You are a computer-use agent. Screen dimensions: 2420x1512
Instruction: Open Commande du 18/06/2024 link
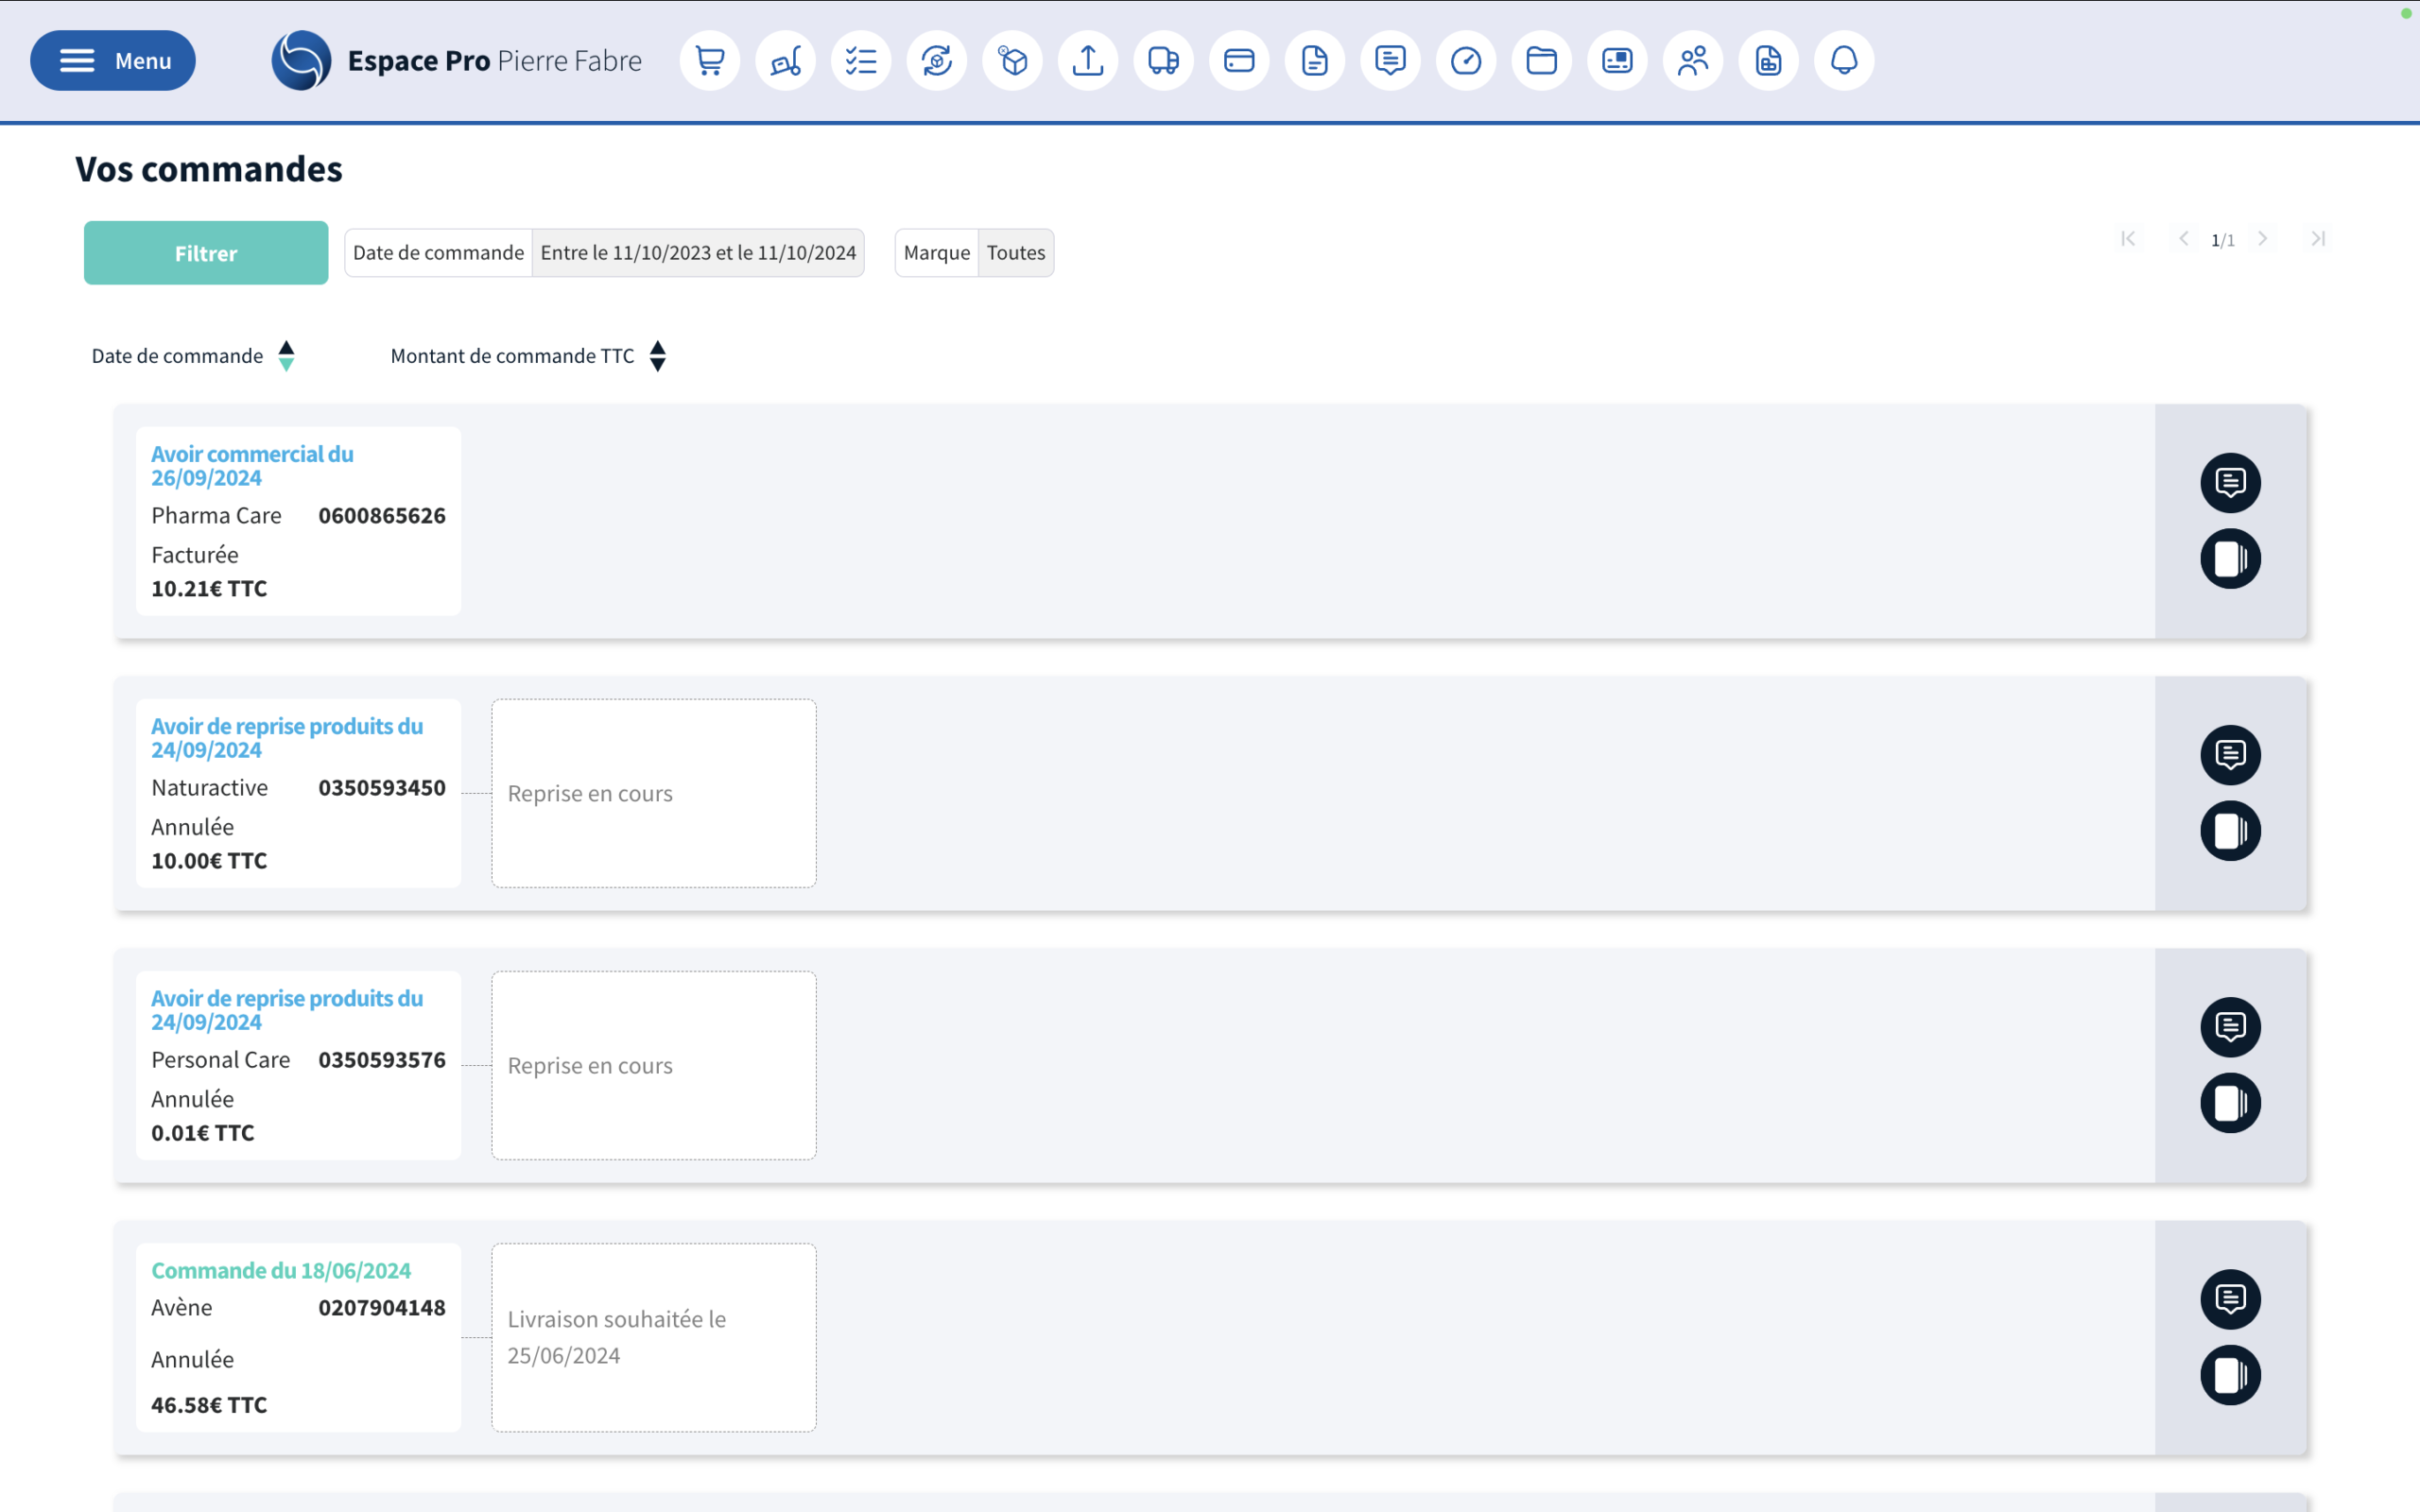point(281,1270)
